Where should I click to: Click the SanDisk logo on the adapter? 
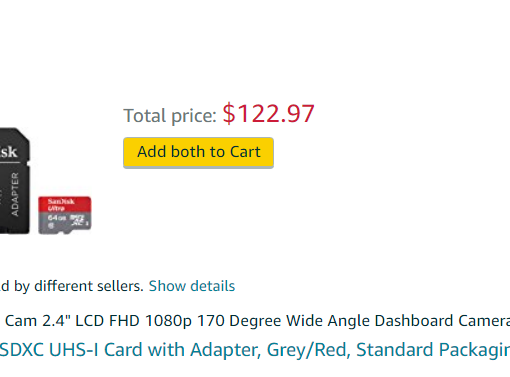[x=9, y=152]
